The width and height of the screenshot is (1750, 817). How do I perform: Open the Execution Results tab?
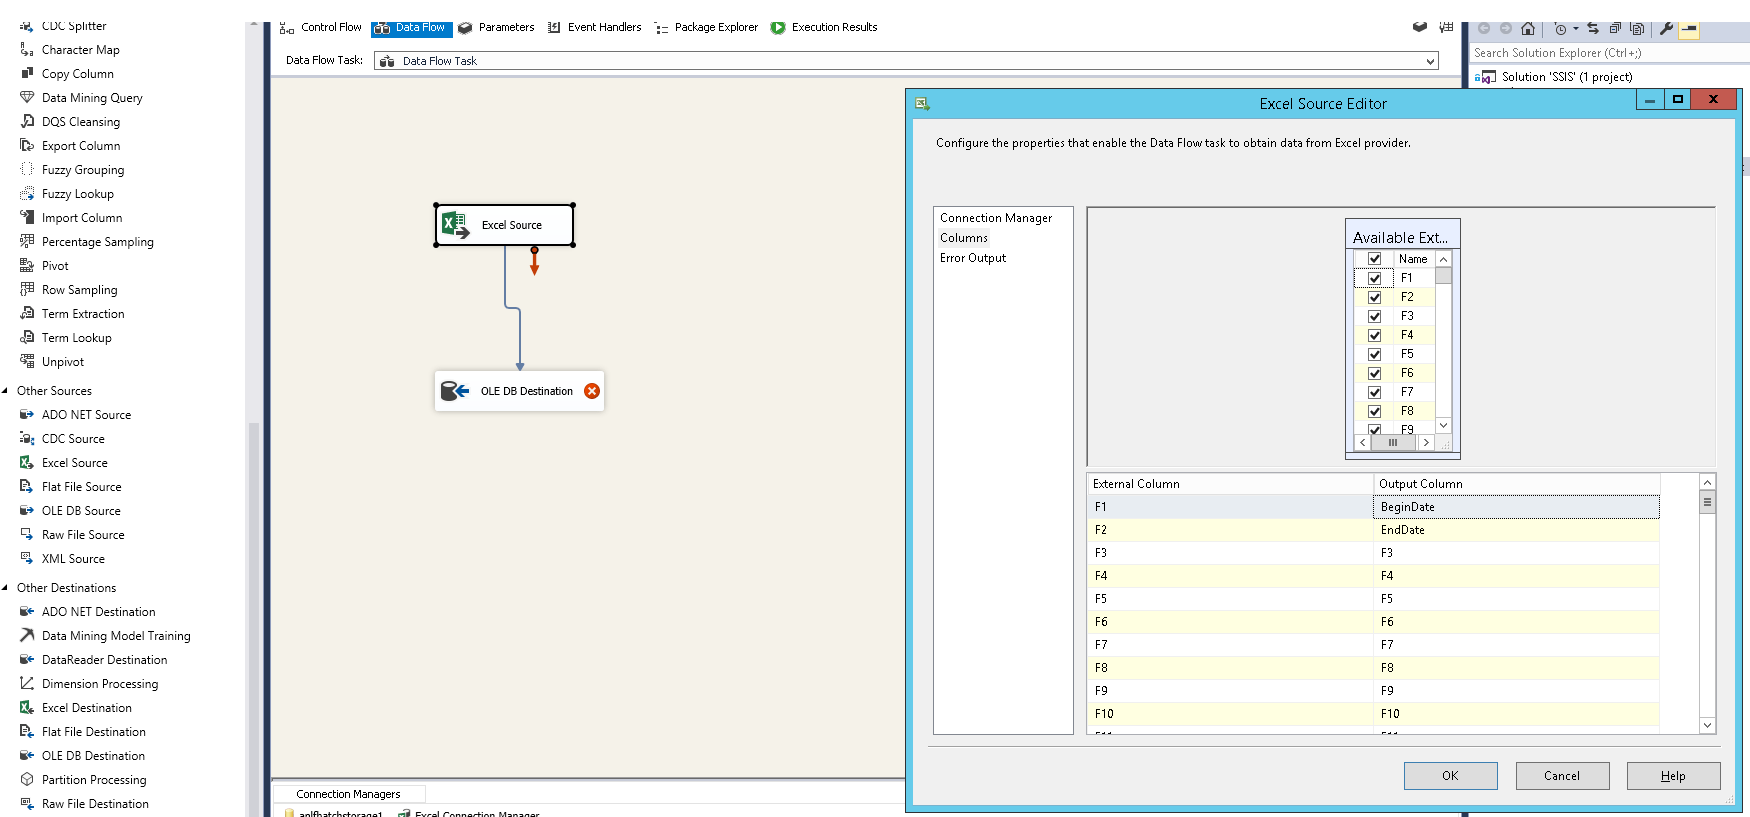pyautogui.click(x=824, y=27)
